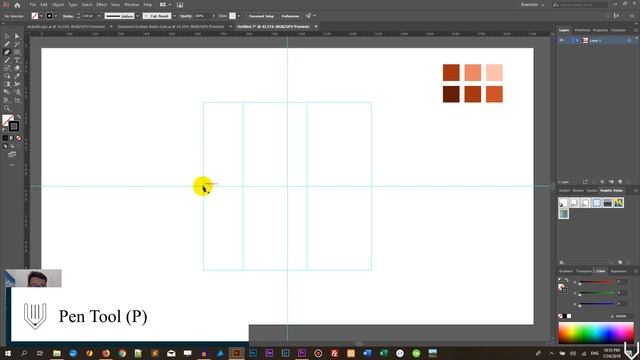Select the Direct Selection tool
This screenshot has height=360, width=640.
click(17, 36)
